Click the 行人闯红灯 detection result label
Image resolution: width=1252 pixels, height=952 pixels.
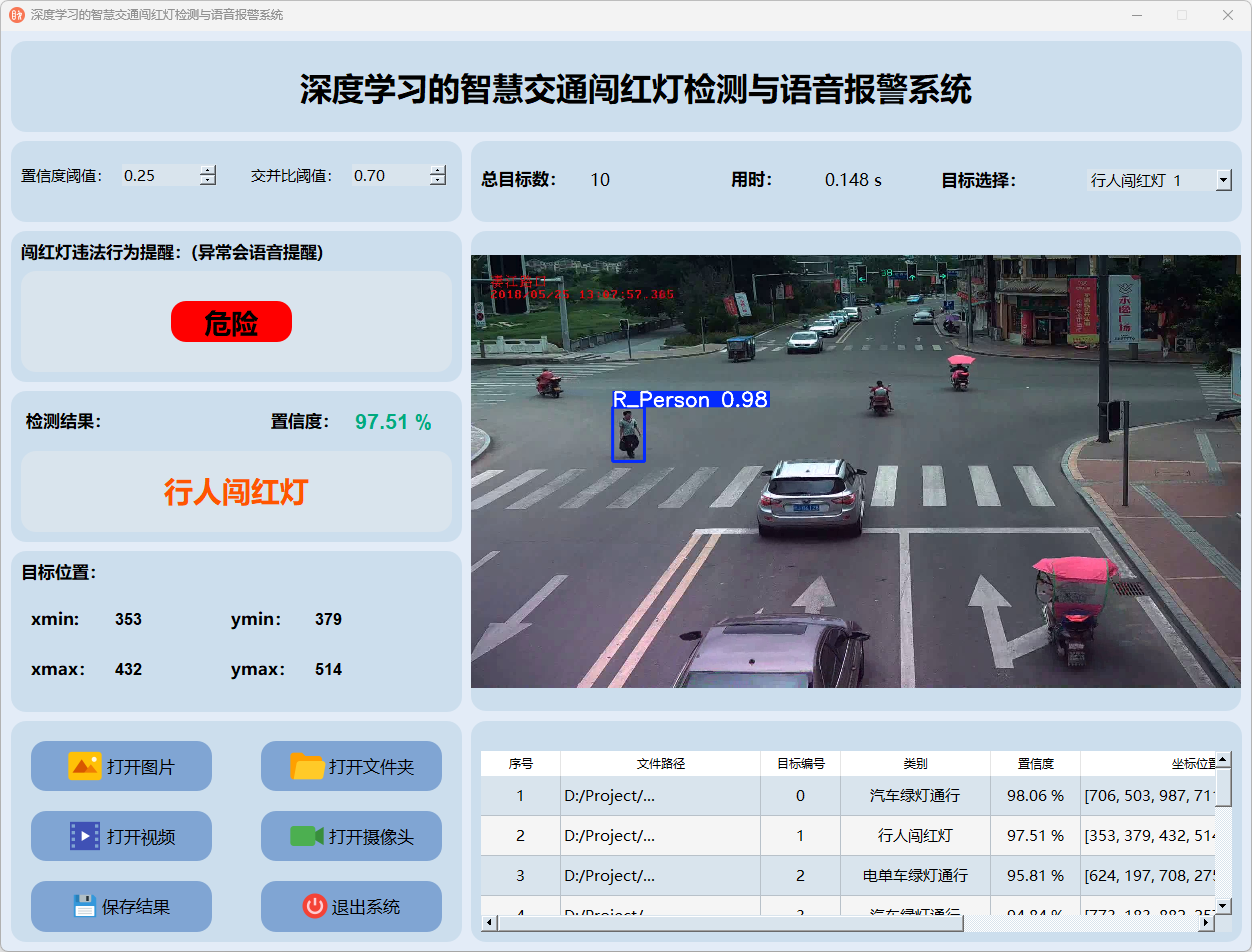pyautogui.click(x=236, y=492)
